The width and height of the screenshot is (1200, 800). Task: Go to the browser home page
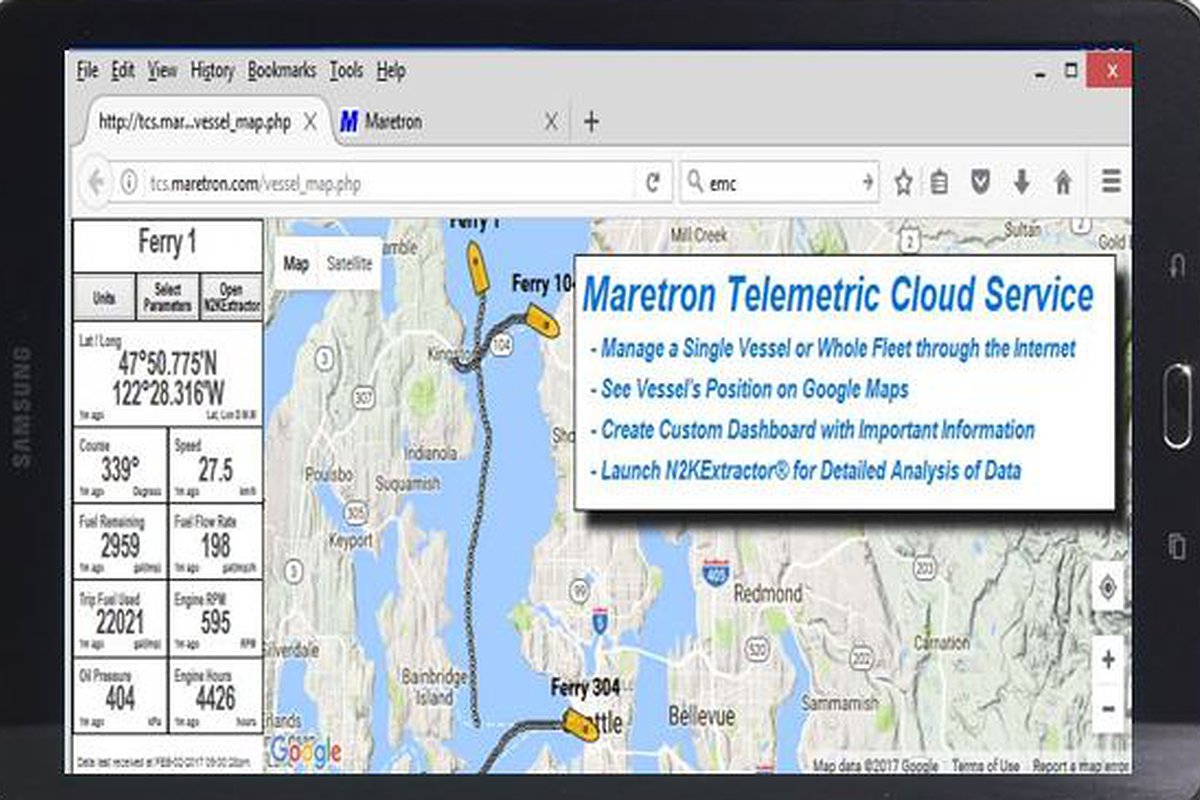1063,182
